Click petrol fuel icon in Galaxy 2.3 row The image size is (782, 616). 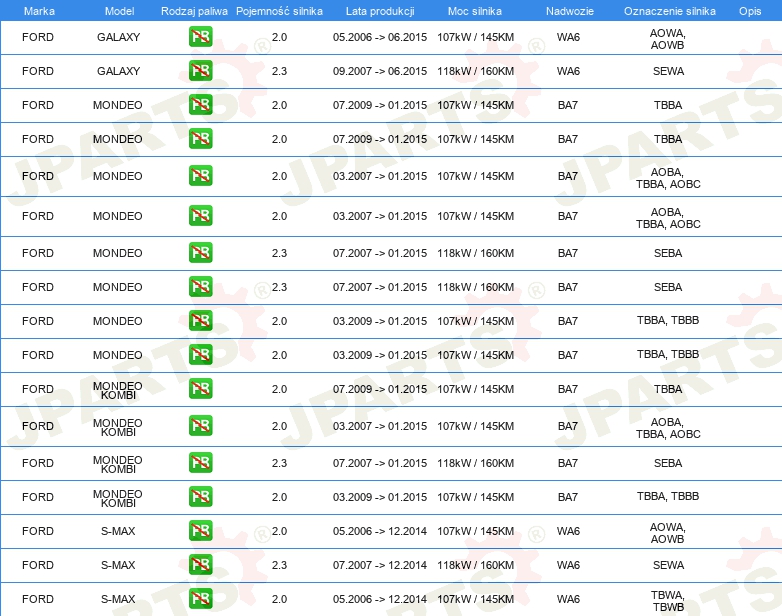click(200, 71)
